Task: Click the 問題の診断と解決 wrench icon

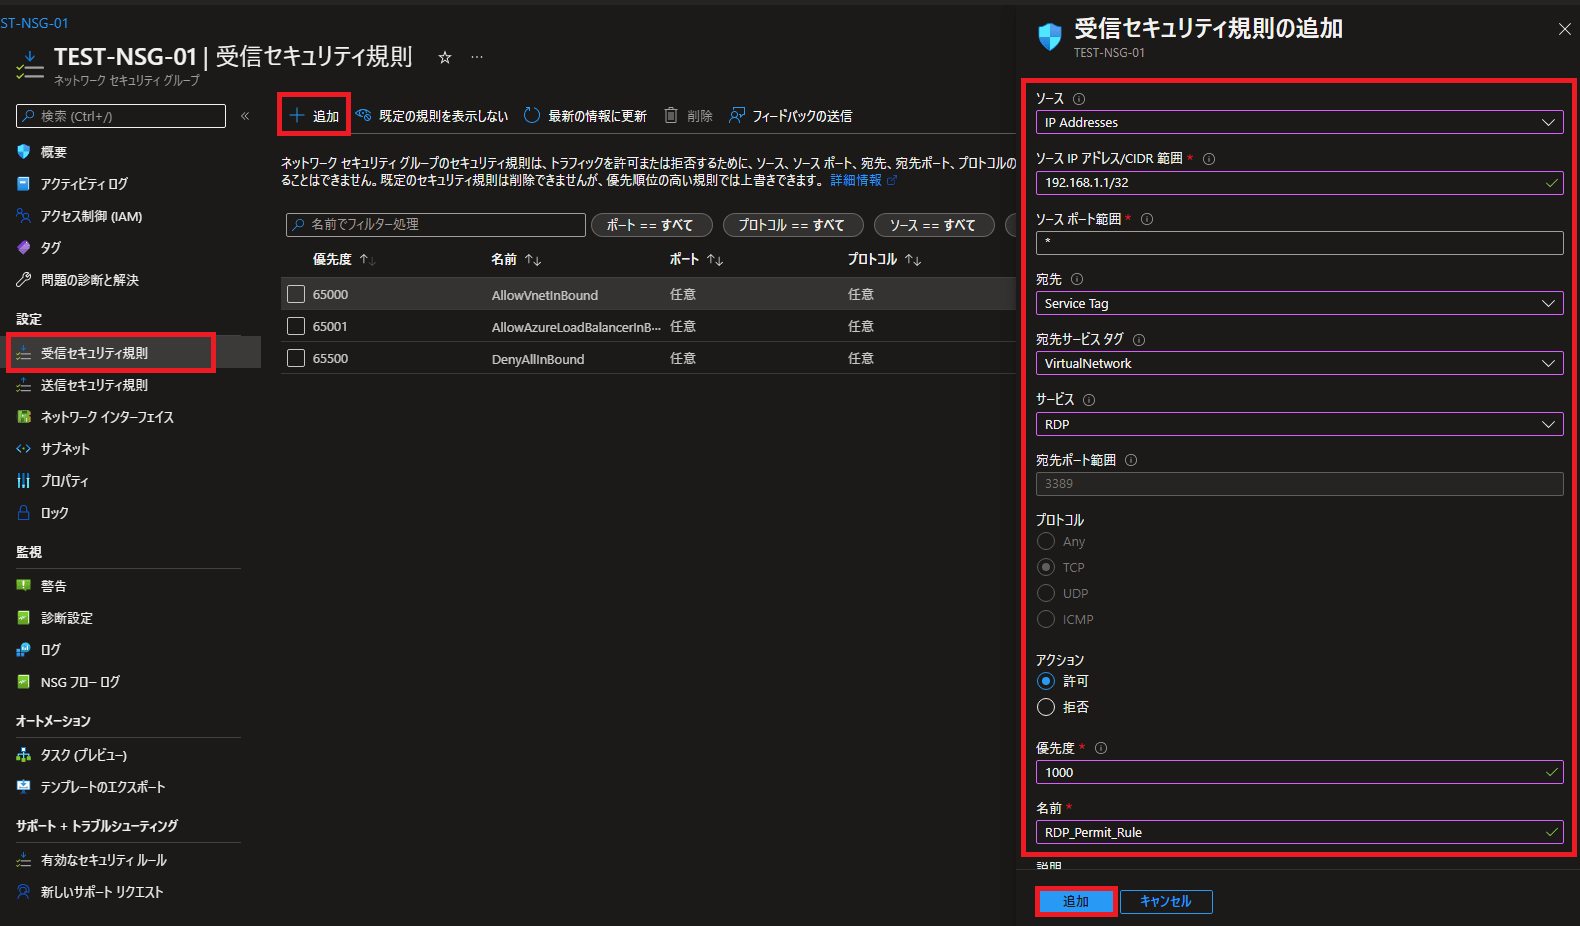Action: pos(24,280)
